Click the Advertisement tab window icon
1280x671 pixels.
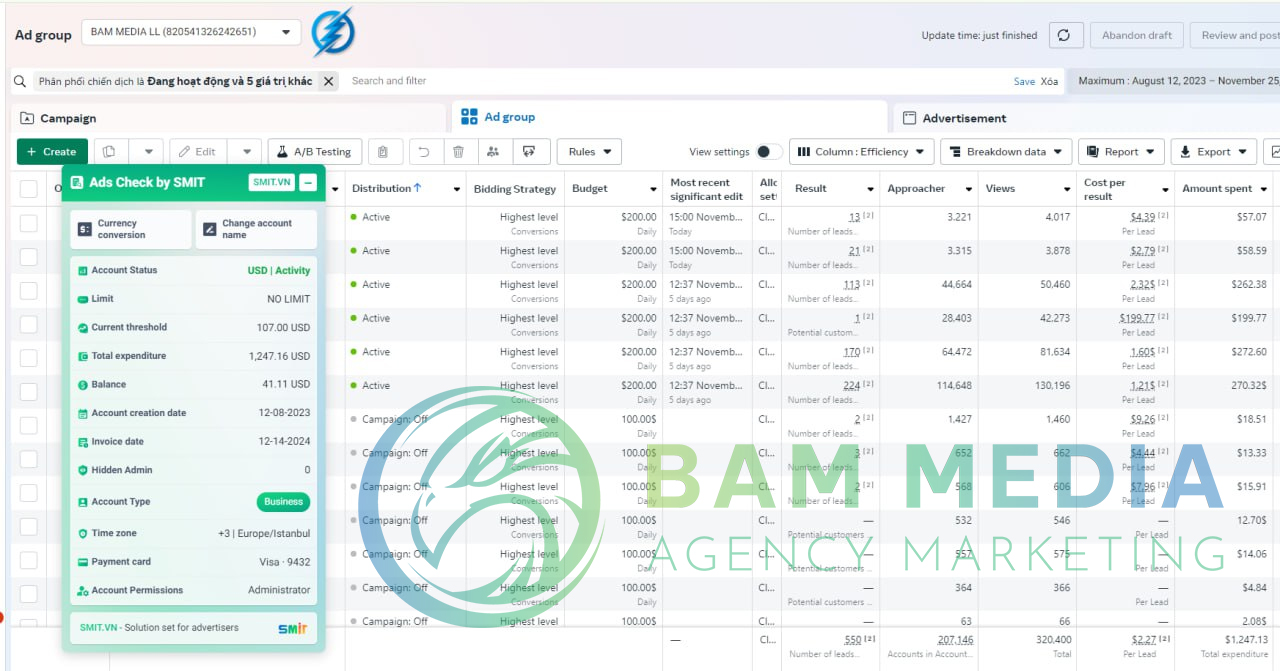909,118
